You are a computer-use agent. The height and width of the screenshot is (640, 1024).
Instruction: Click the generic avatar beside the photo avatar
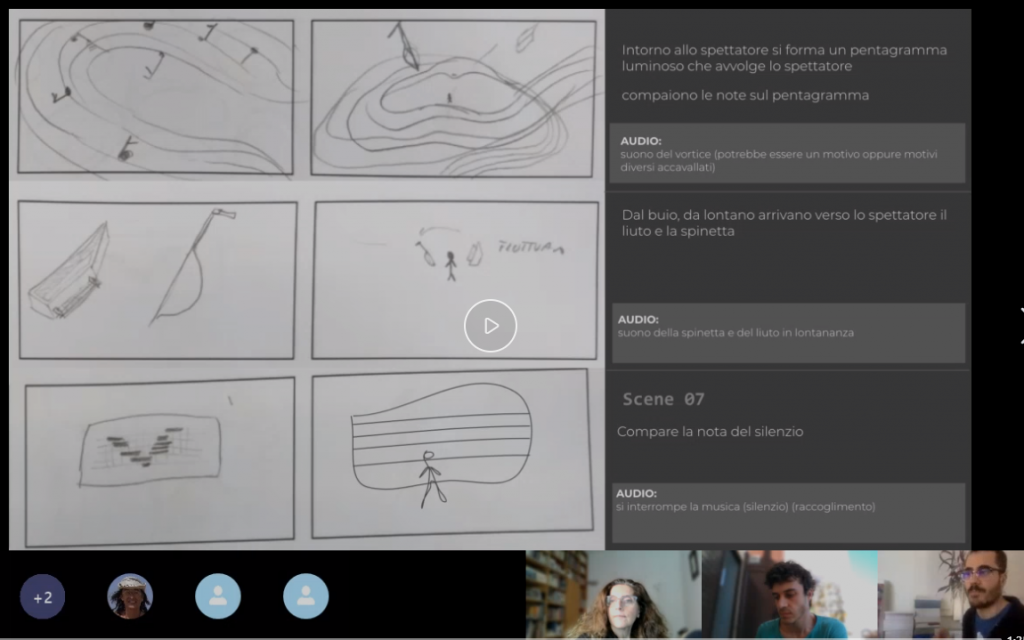(218, 596)
